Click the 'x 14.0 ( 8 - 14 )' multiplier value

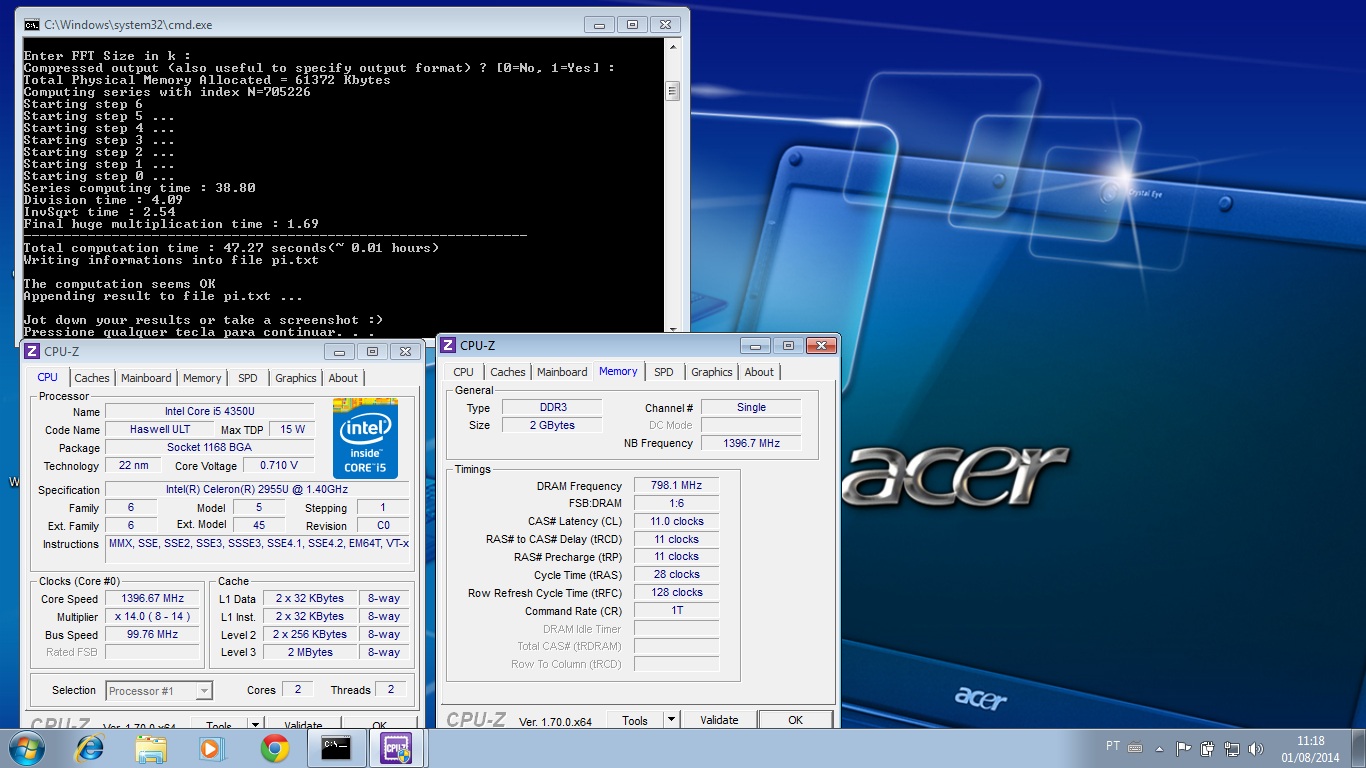point(153,617)
